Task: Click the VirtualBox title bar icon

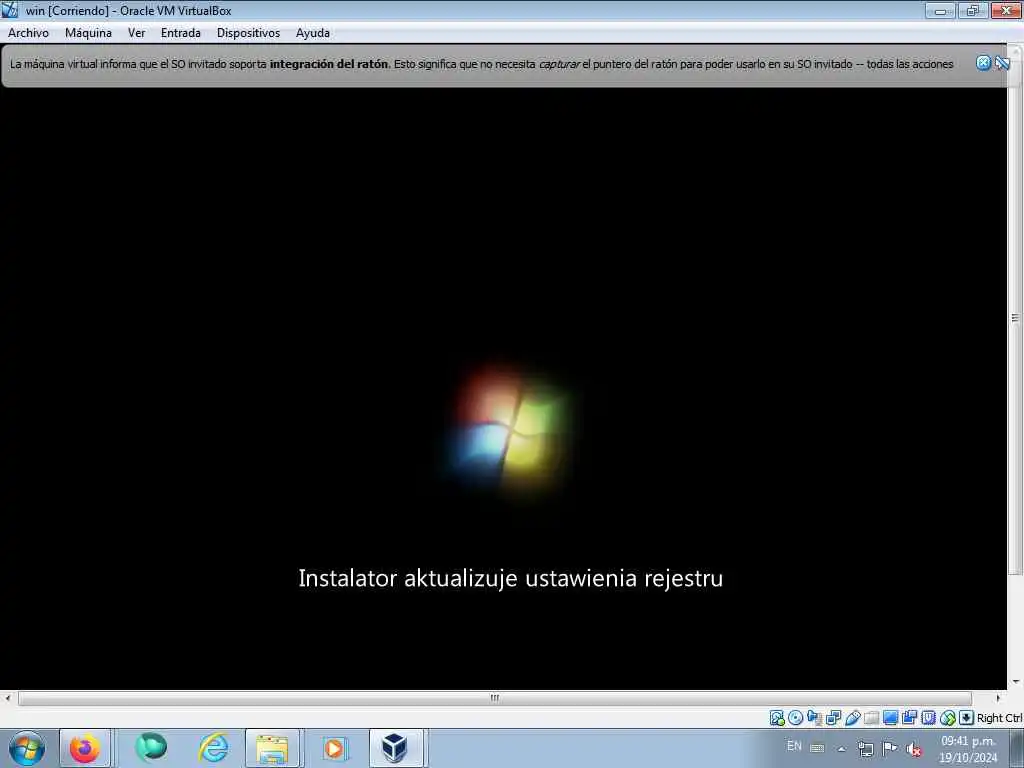Action: coord(10,10)
